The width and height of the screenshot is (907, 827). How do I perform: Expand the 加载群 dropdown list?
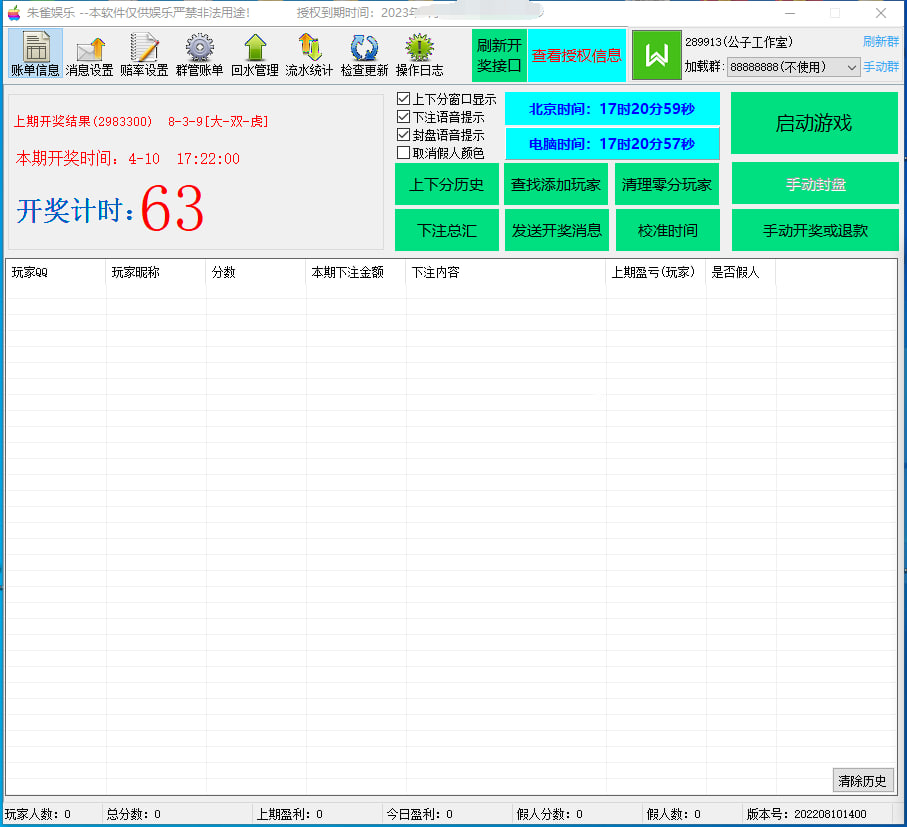(851, 67)
